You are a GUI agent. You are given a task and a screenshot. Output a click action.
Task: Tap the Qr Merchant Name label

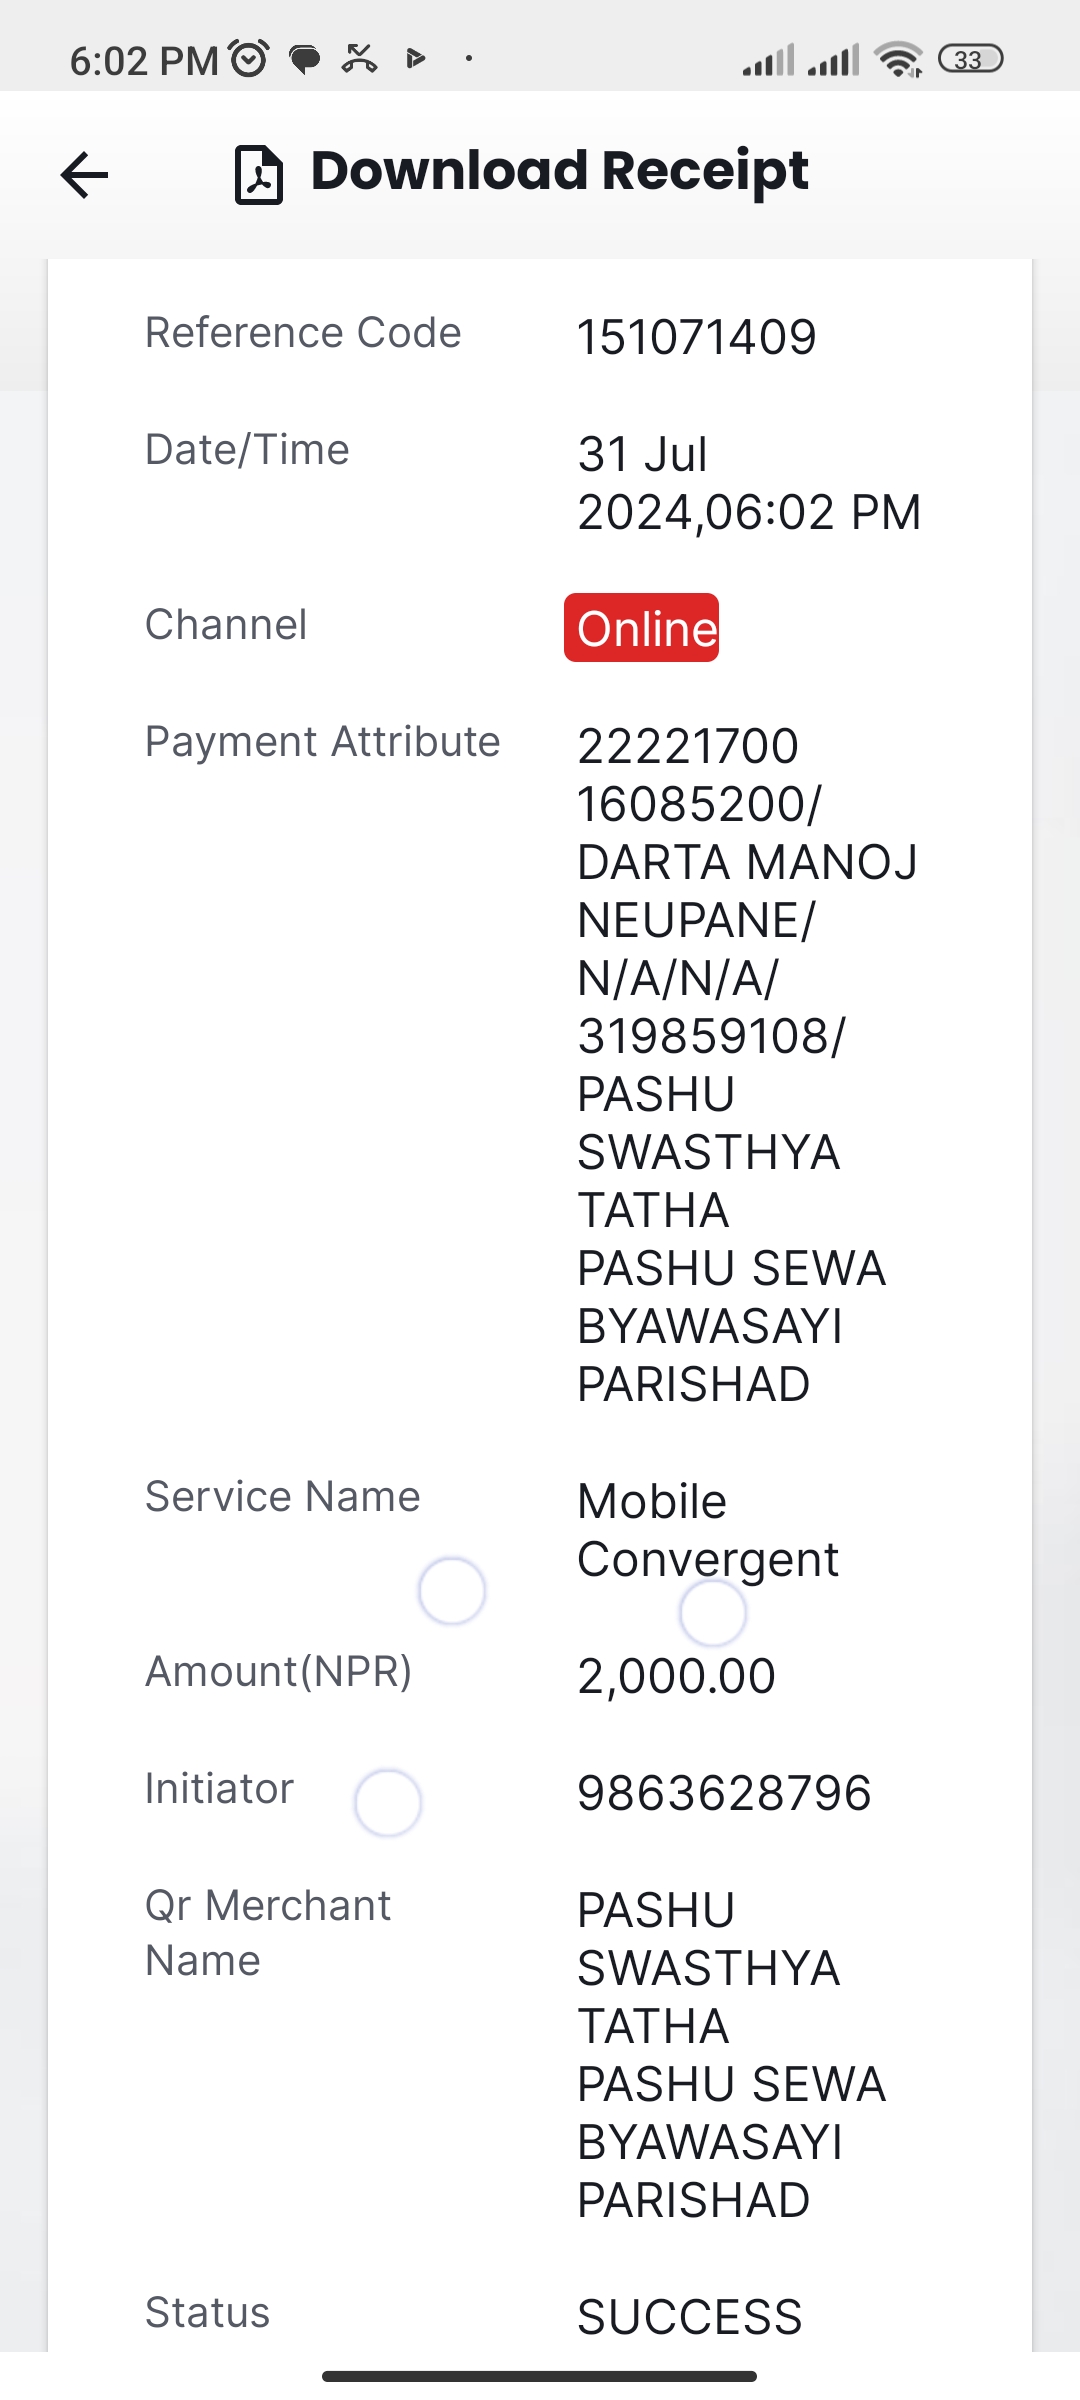pos(268,1933)
